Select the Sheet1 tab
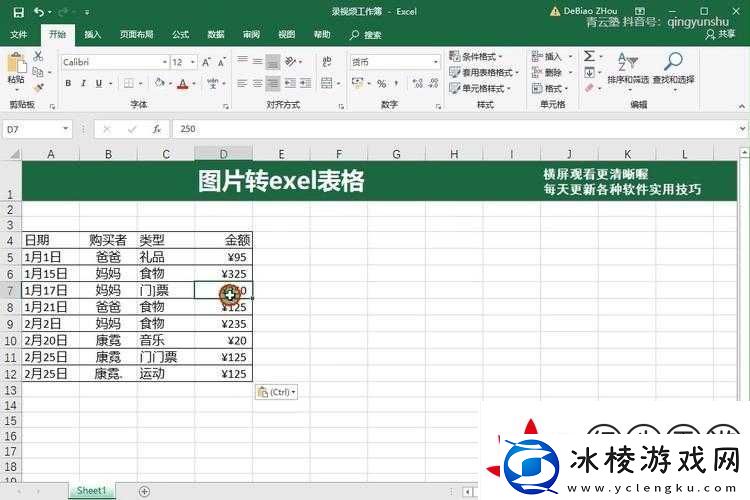750x500 pixels. point(91,490)
